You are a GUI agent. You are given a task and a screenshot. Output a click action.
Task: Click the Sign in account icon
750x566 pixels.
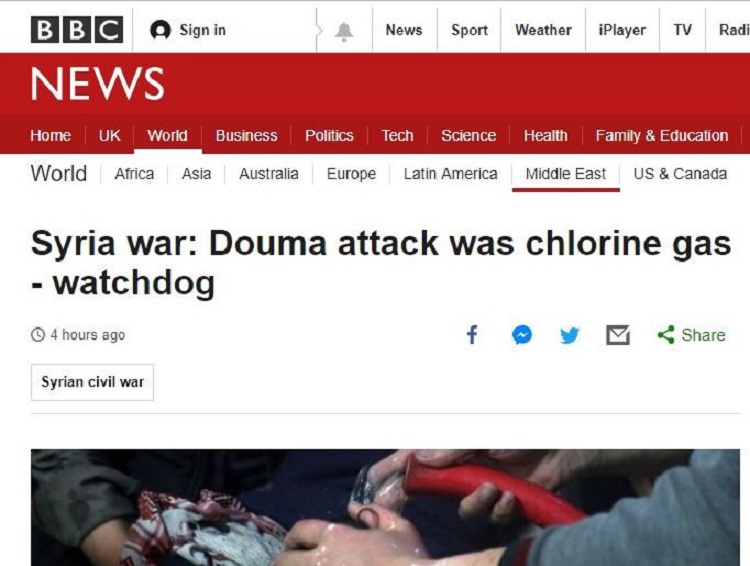[x=160, y=30]
